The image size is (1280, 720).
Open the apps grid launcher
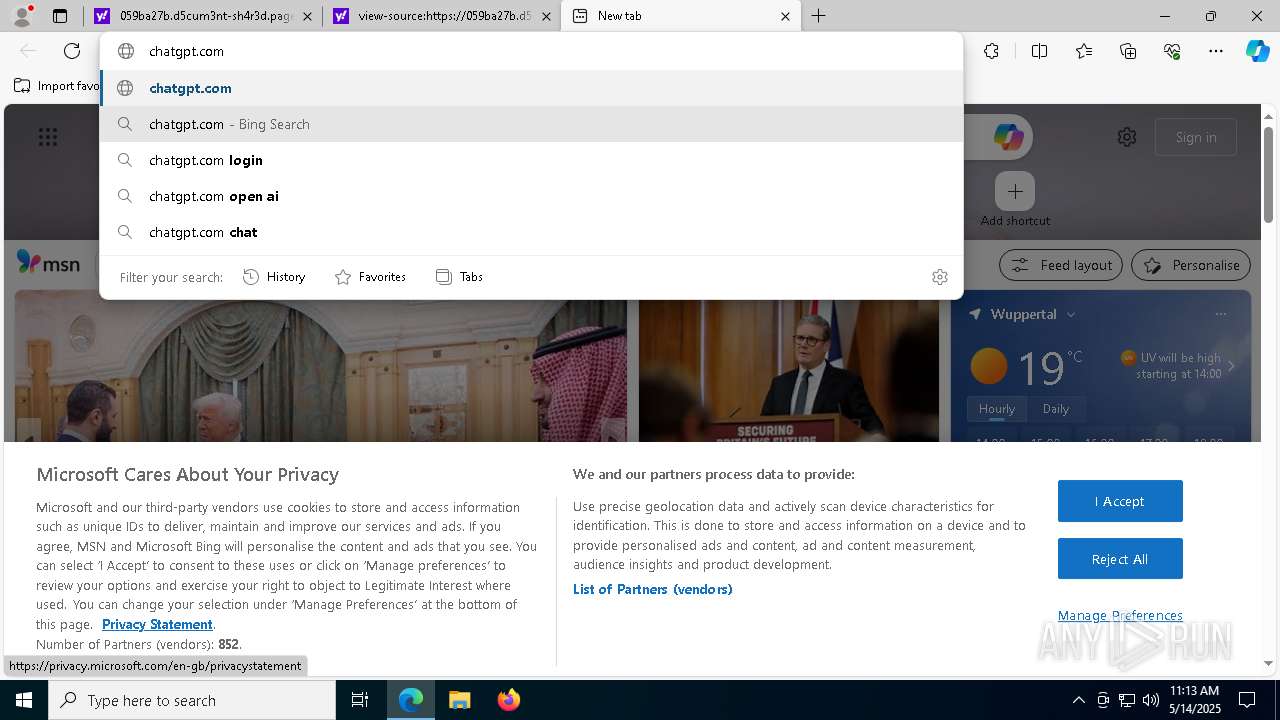coord(48,137)
